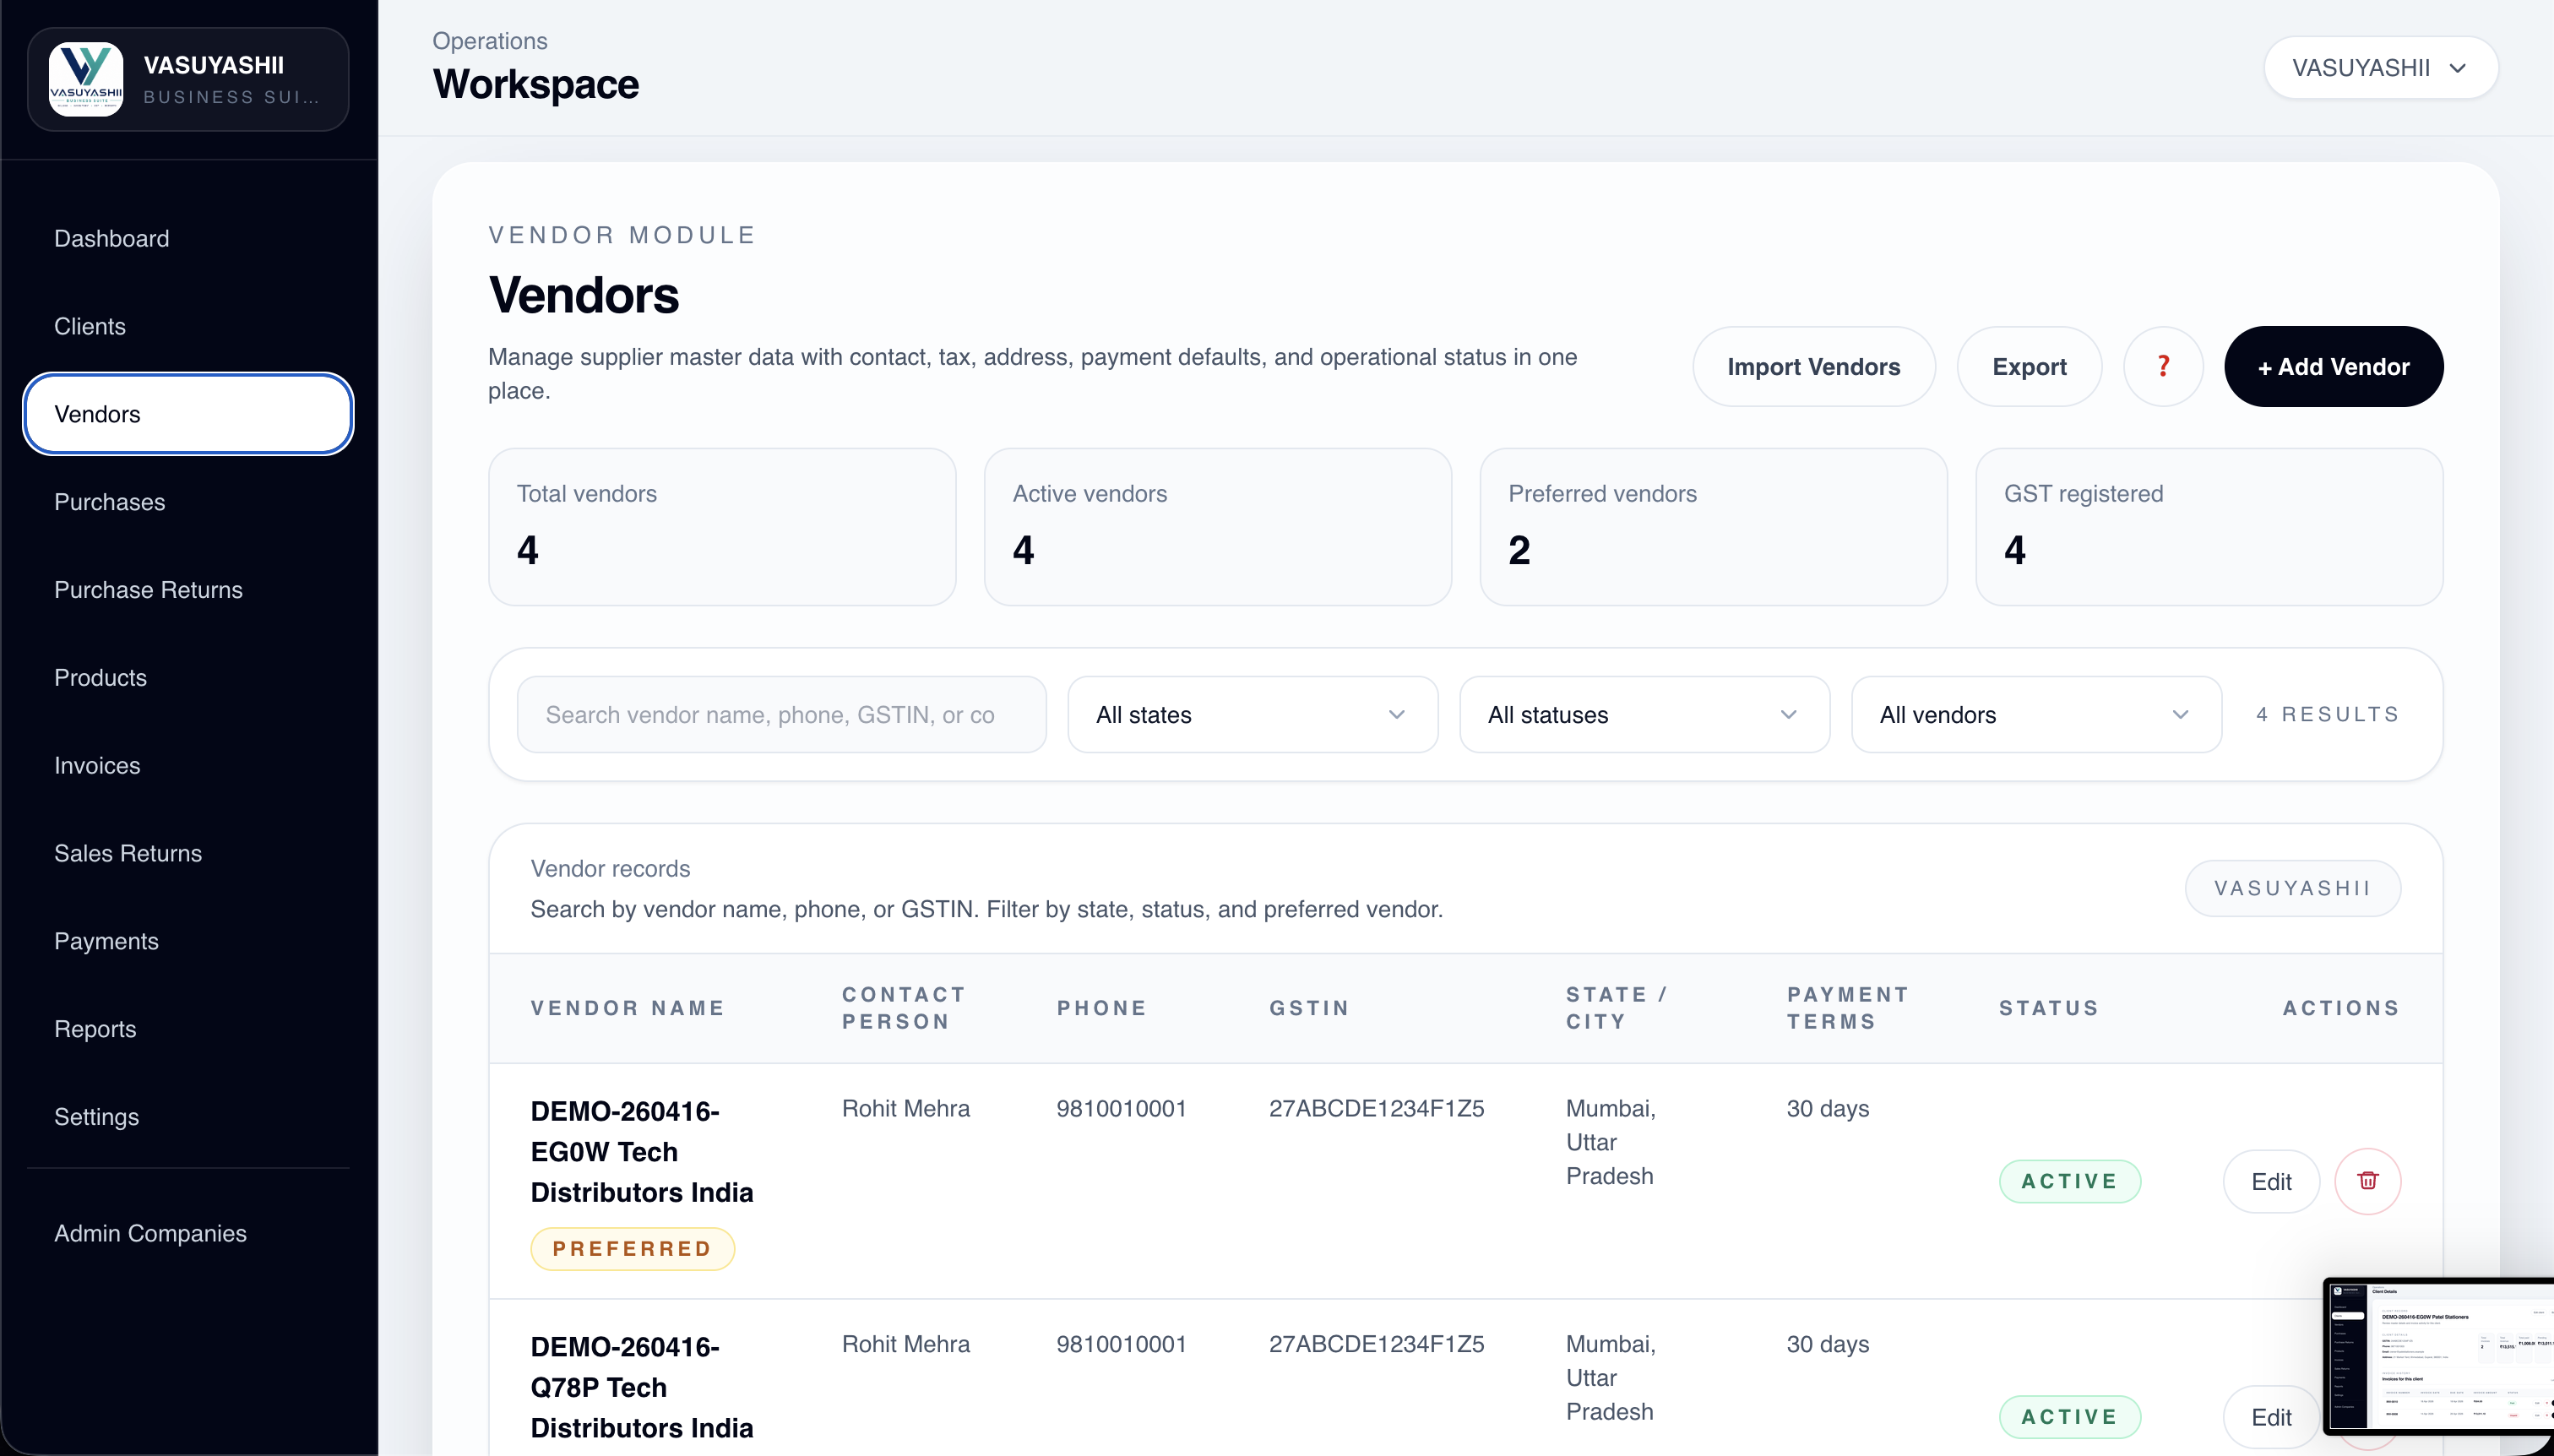The height and width of the screenshot is (1456, 2554).
Task: Click the PREFERRED badge on EG0W vendor
Action: coord(632,1249)
